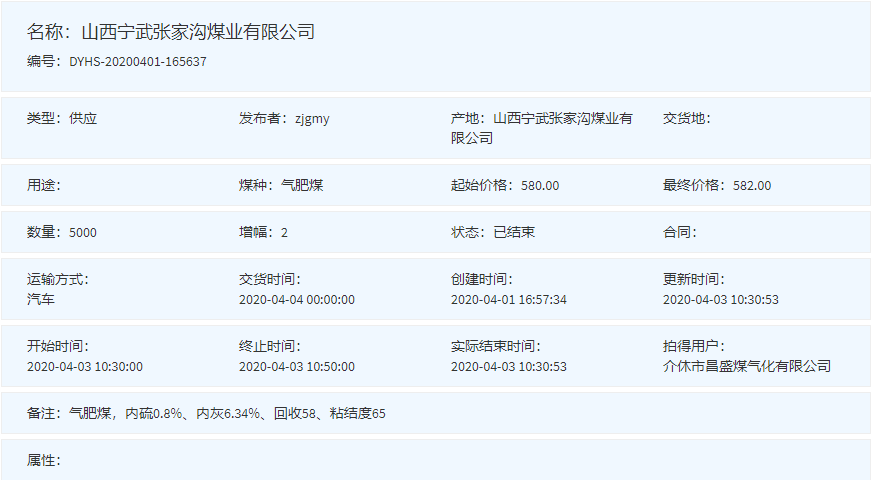Click the creation time 2020-04-01 16:57:34

509,299
